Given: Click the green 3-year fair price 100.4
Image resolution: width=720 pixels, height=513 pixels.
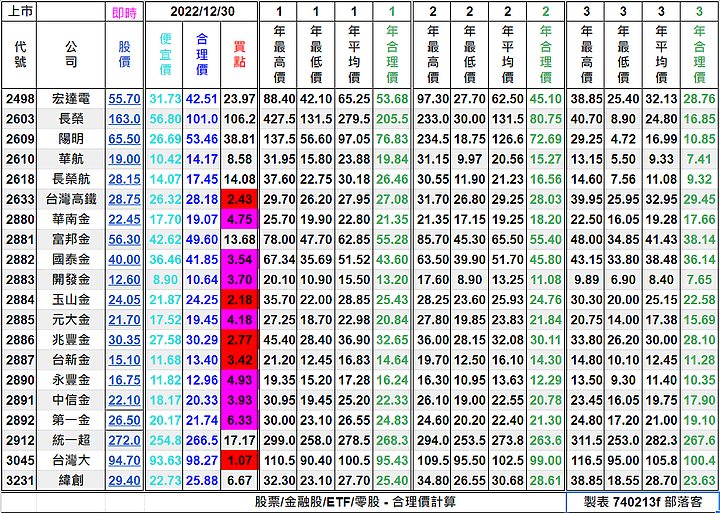Looking at the screenshot, I should click(x=699, y=461).
